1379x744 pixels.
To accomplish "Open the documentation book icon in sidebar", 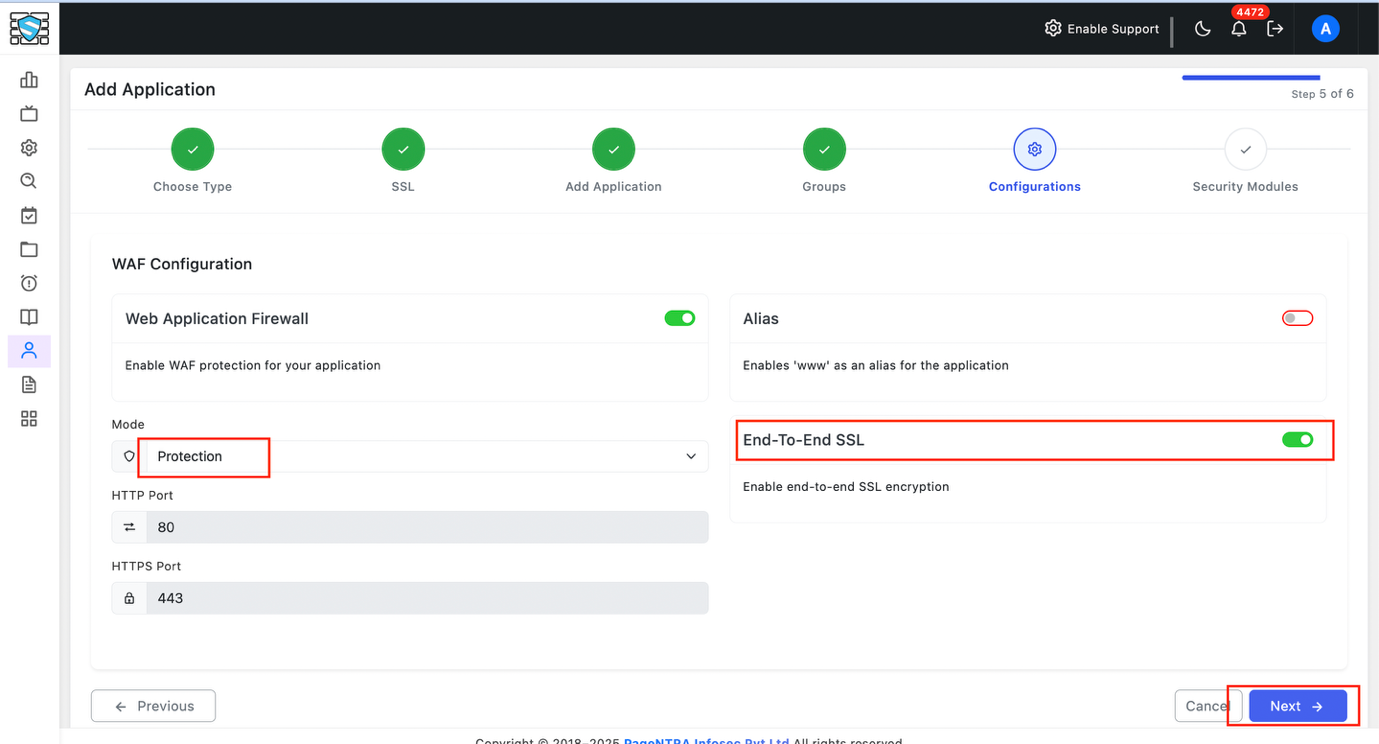I will tap(28, 317).
